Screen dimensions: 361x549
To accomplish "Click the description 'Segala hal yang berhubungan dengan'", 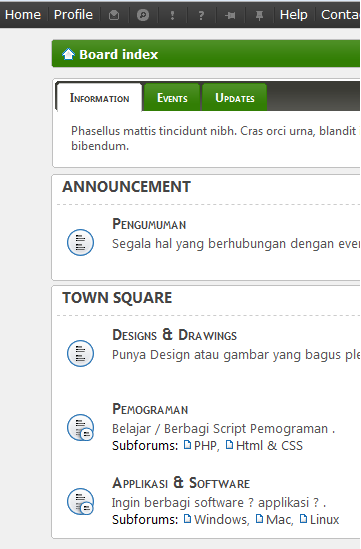I will pyautogui.click(x=224, y=244).
